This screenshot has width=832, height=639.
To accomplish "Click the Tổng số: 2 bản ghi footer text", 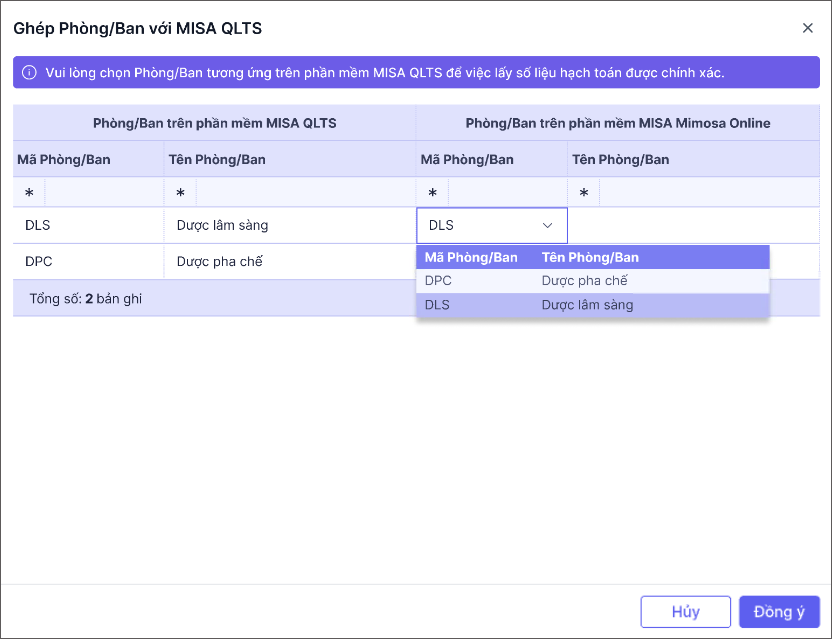I will 85,299.
